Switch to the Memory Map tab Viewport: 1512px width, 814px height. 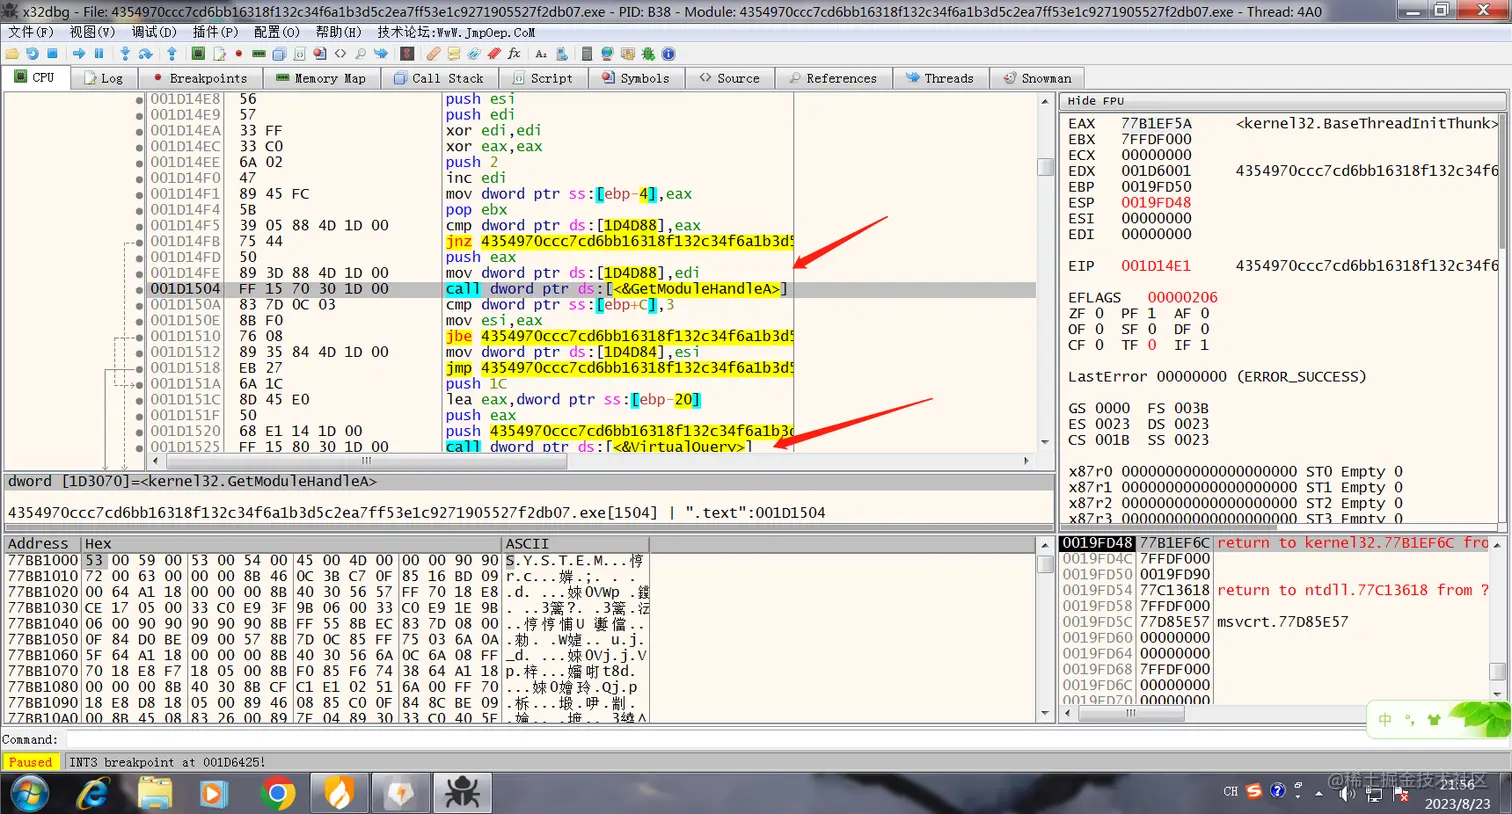[x=321, y=78]
